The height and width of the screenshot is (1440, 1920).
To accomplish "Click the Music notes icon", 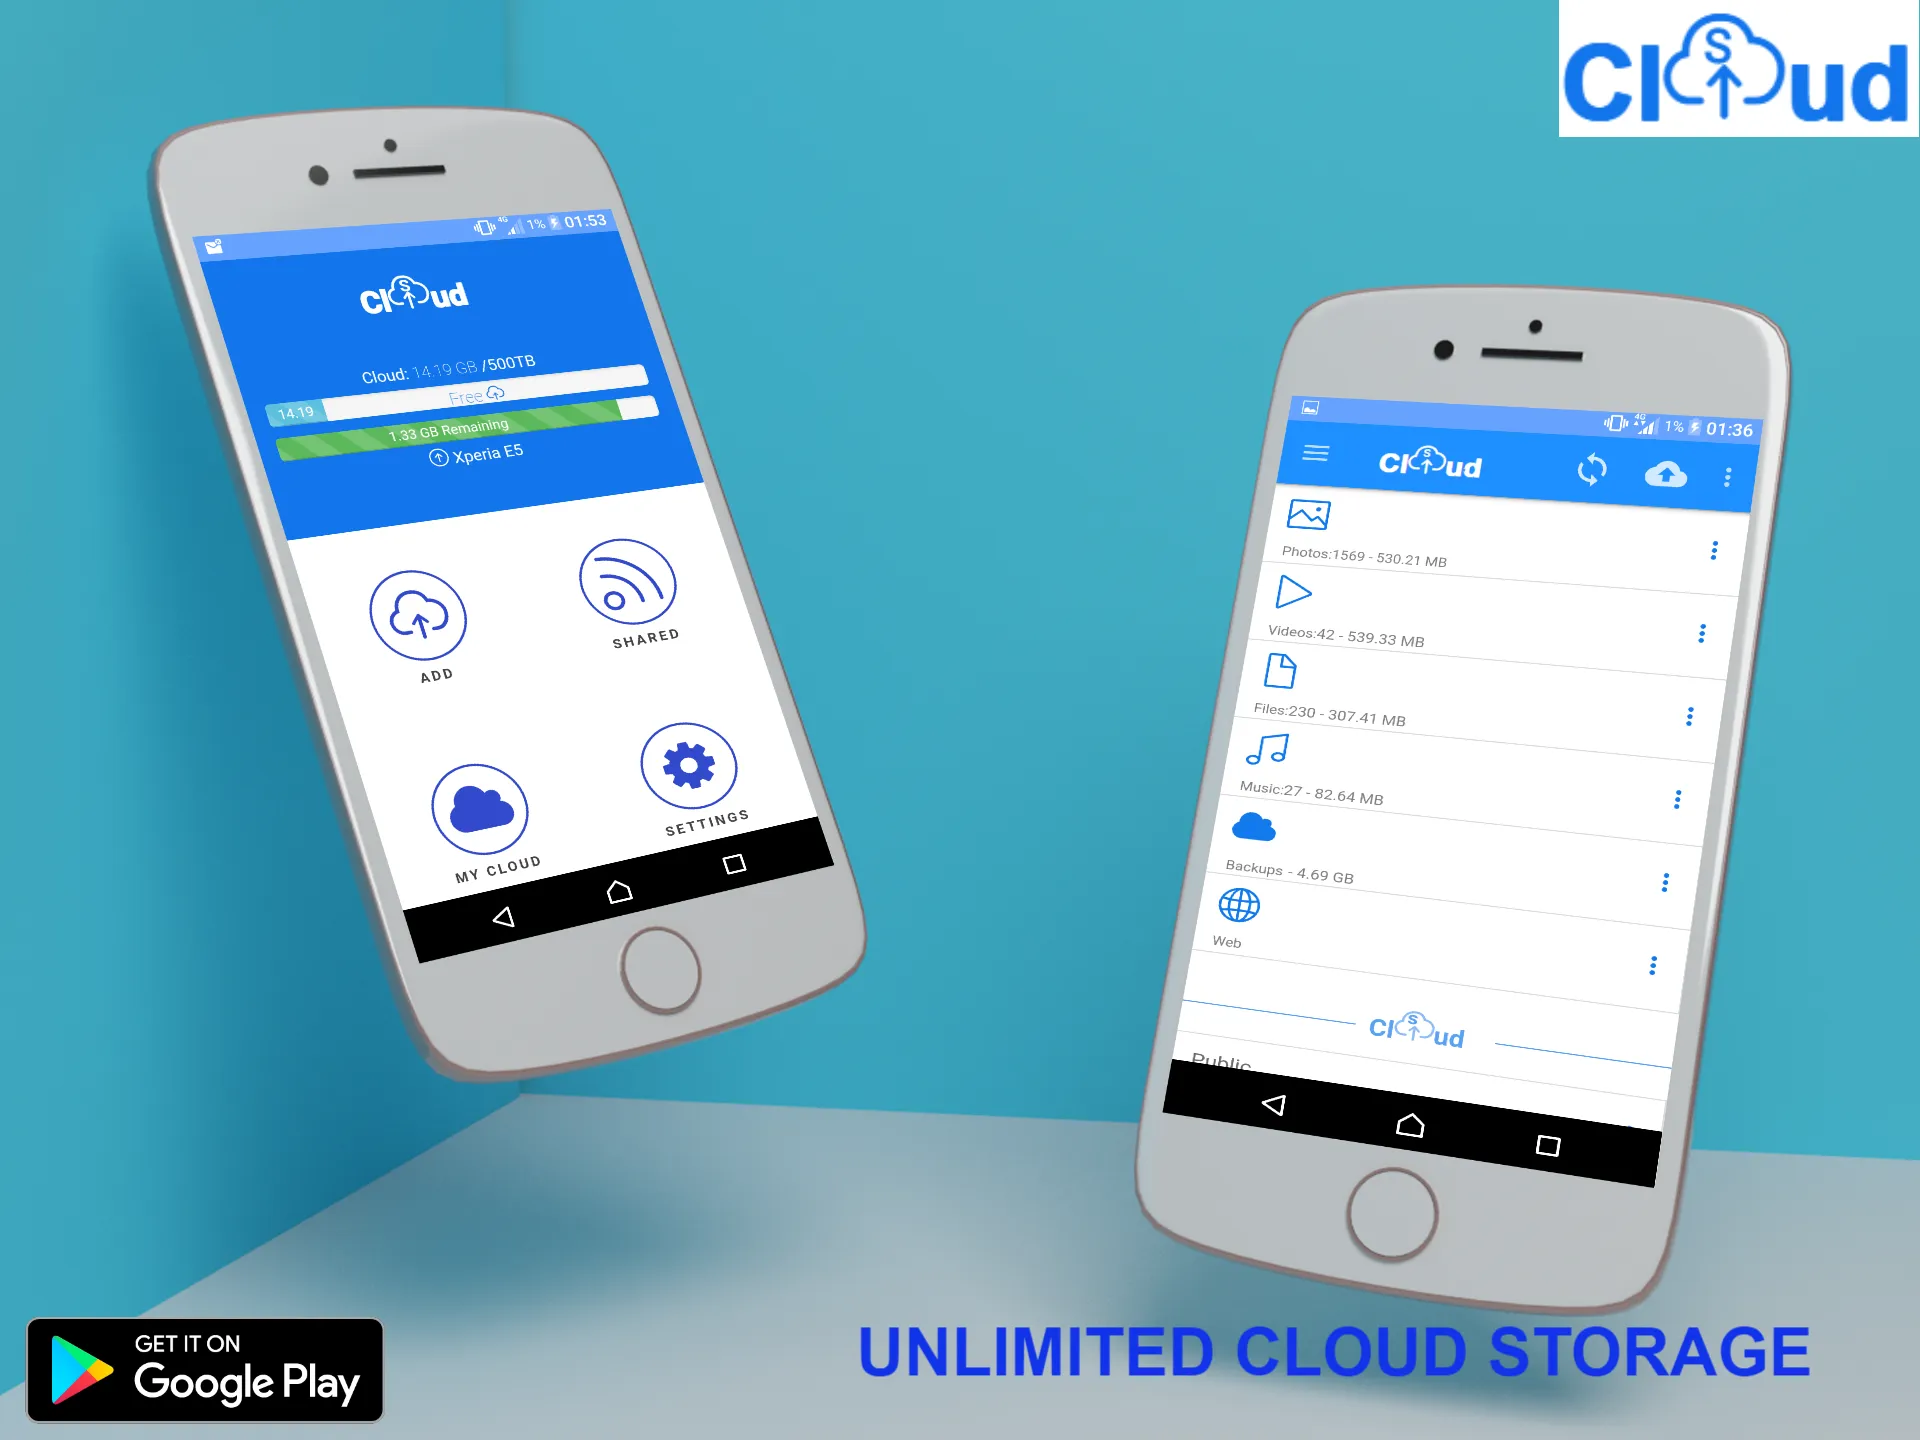I will point(1267,752).
